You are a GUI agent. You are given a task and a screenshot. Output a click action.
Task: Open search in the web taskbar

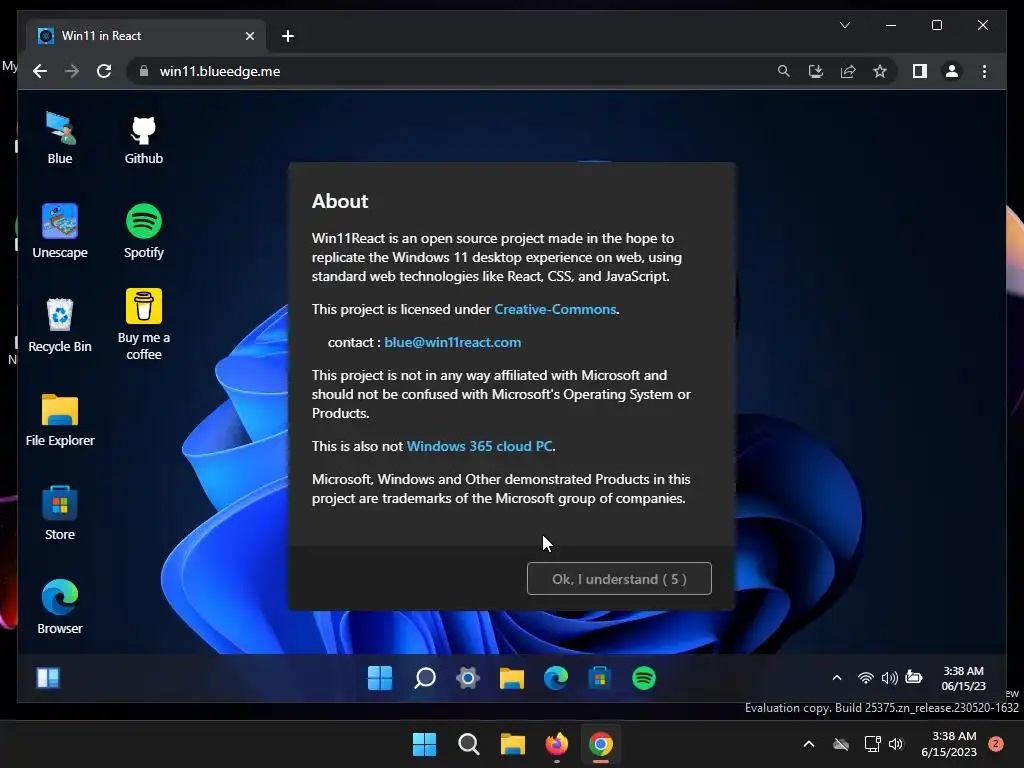click(x=424, y=678)
